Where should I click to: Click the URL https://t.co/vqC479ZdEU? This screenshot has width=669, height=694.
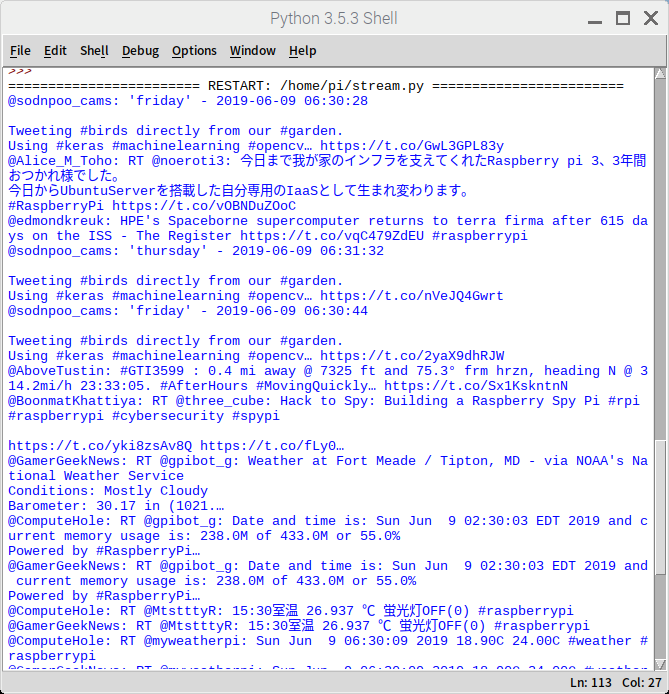(332, 236)
